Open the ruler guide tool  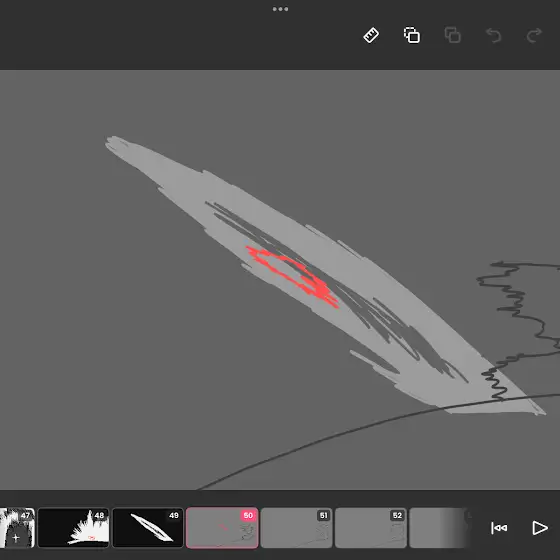pyautogui.click(x=371, y=35)
